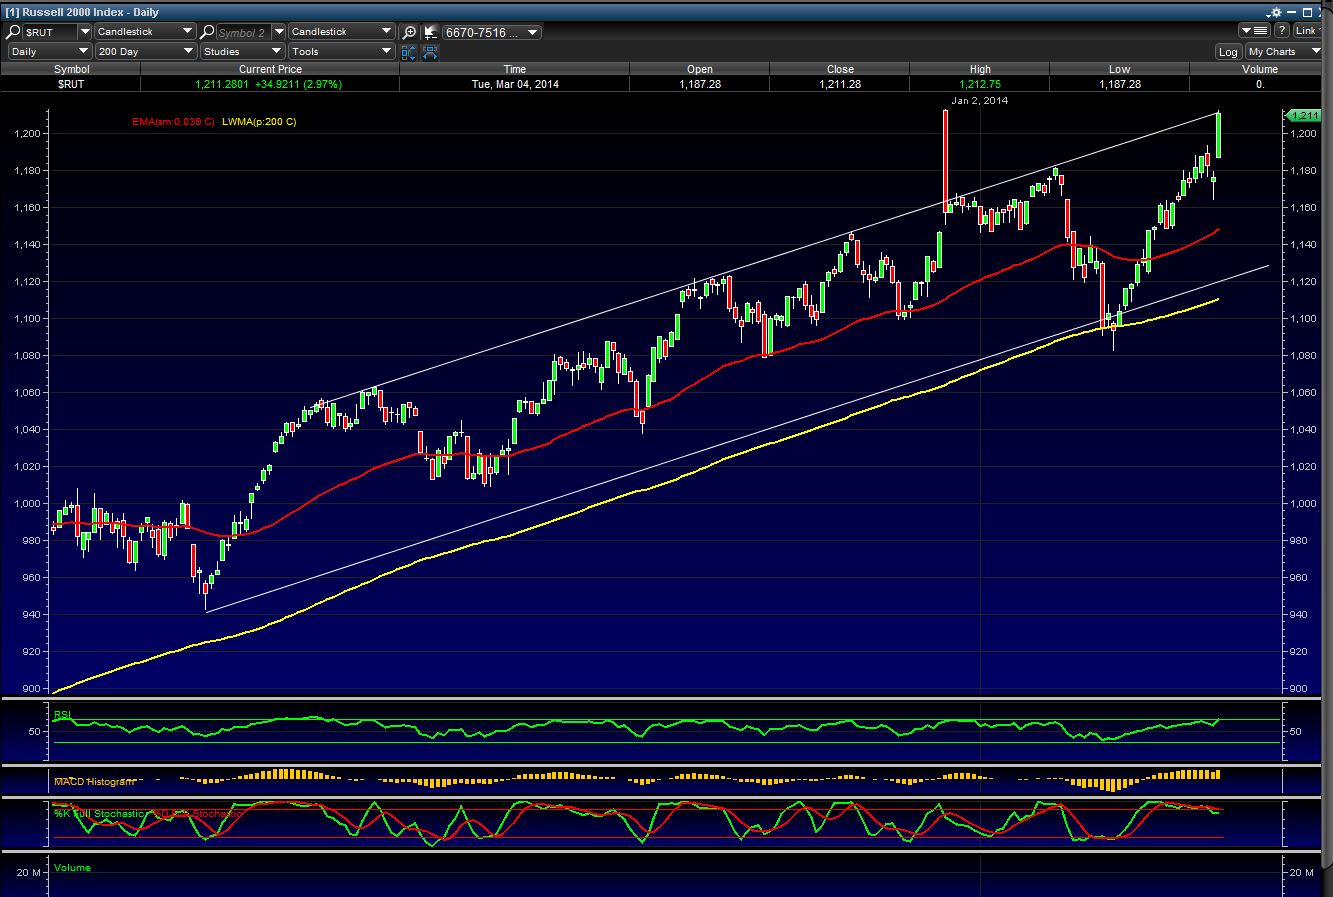Toggle the Log scale button
The image size is (1333, 897).
click(1228, 52)
